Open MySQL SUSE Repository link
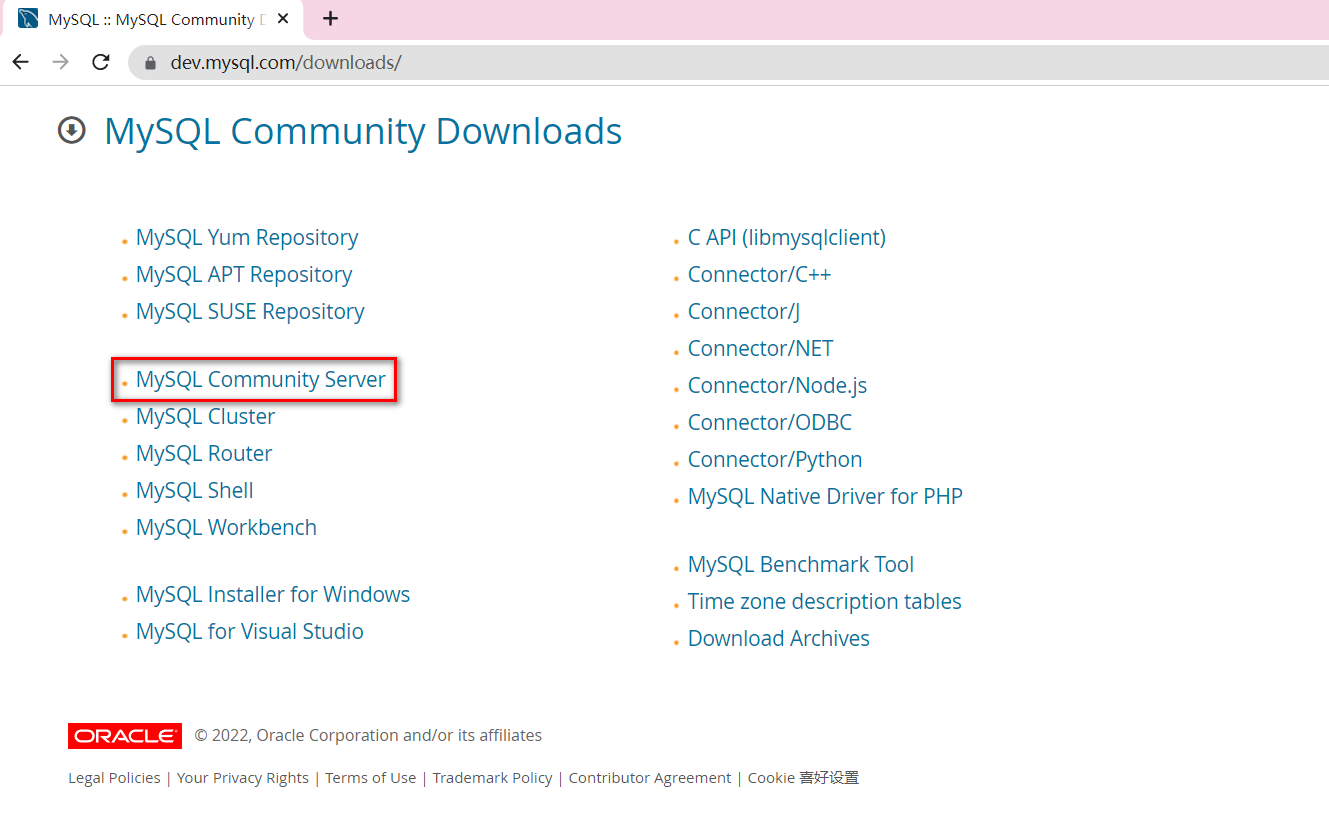This screenshot has width=1329, height=827. [x=250, y=312]
